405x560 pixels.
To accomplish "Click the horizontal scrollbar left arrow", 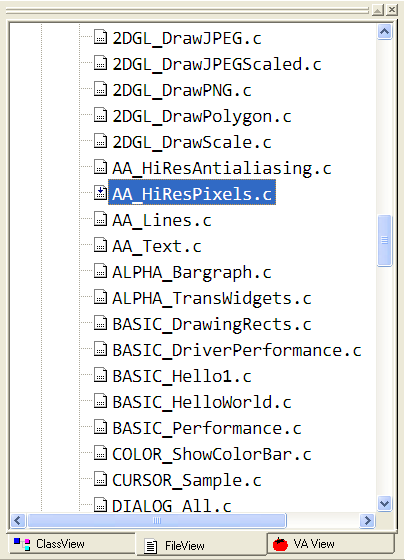I will point(18,521).
